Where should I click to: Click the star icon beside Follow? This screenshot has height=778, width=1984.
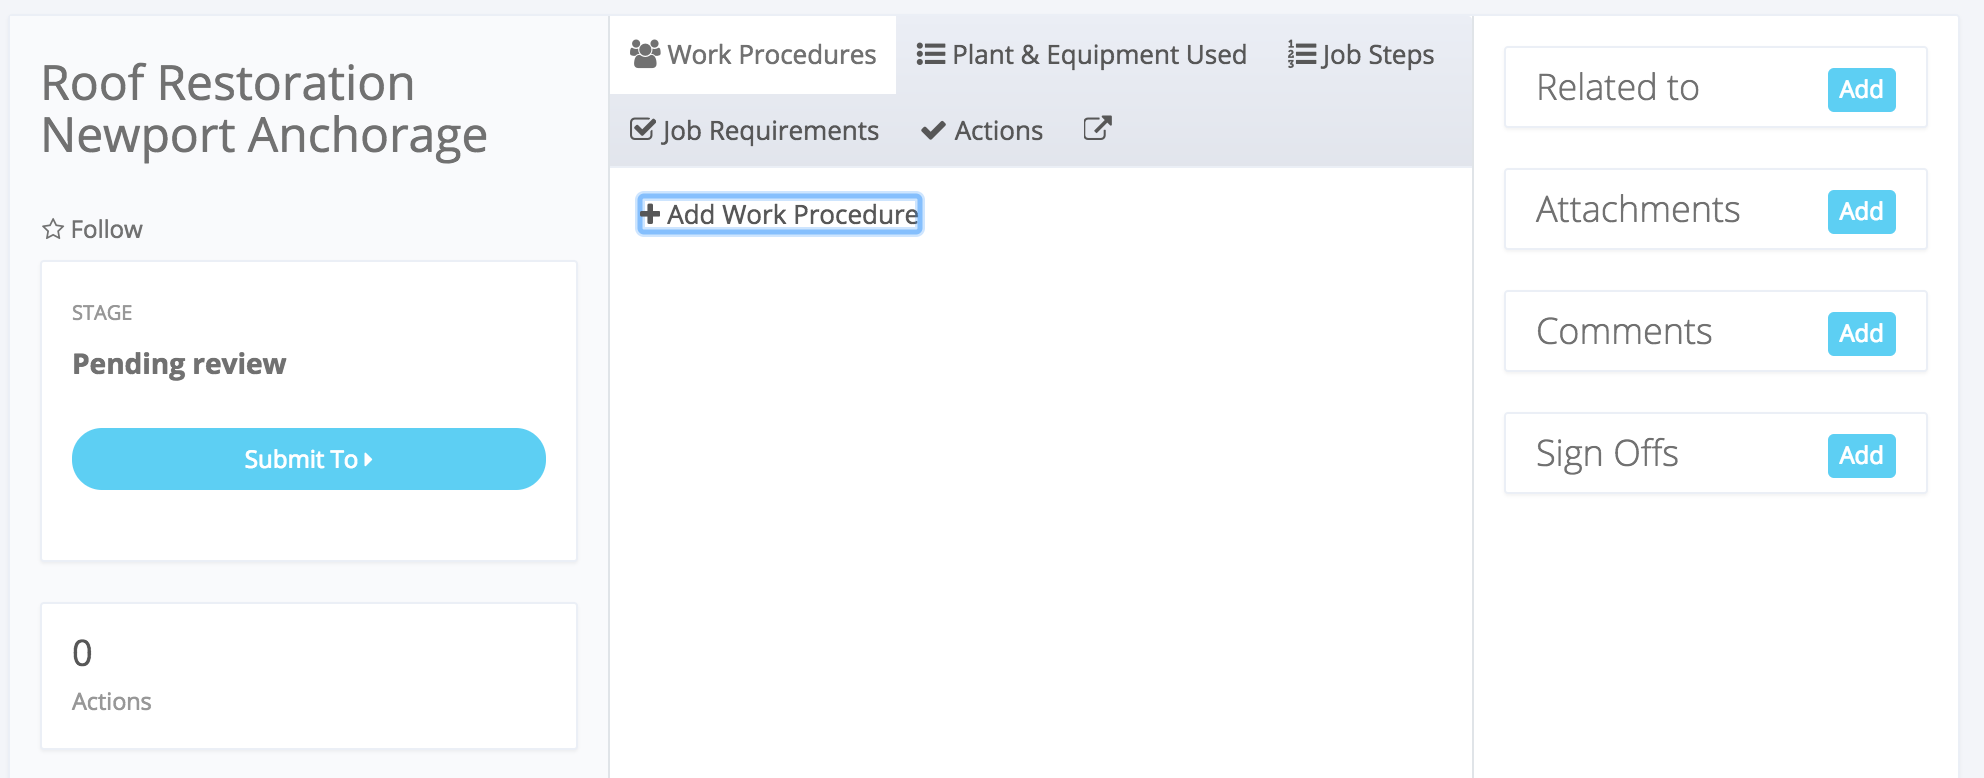(53, 230)
